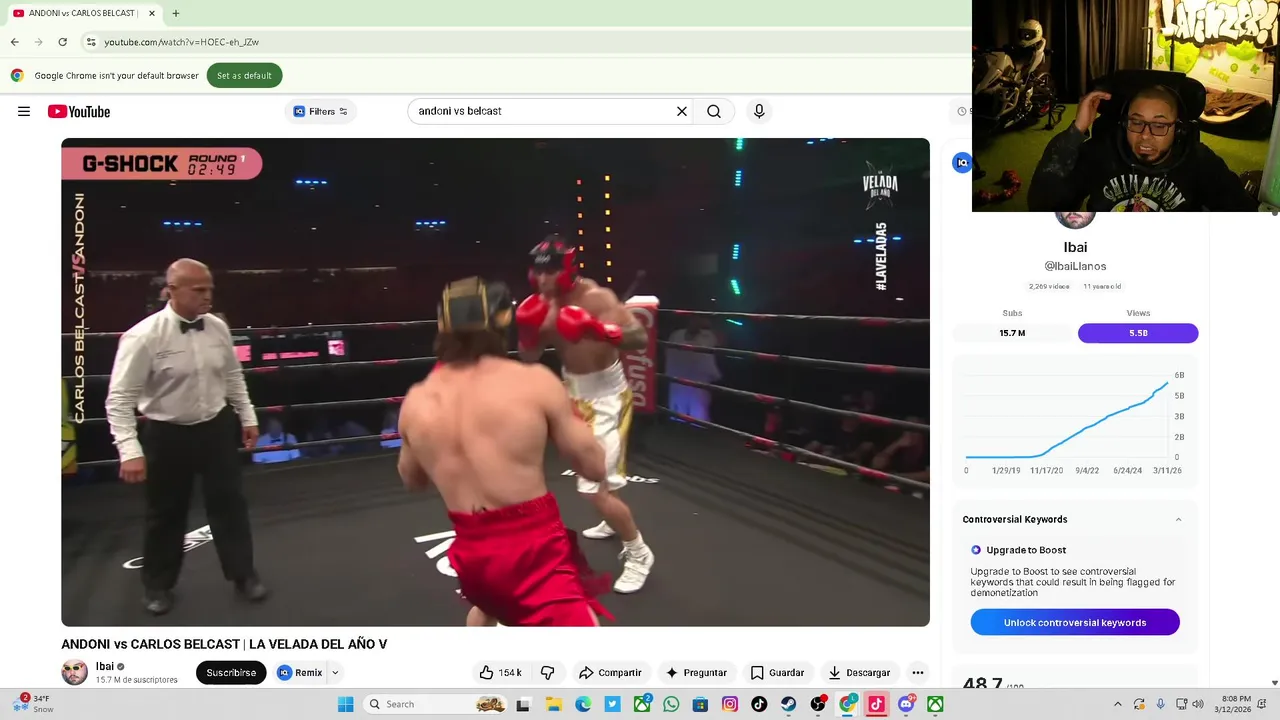The image size is (1280, 720).
Task: Open the @IbaiLlanos handle in side panel
Action: 1075,266
